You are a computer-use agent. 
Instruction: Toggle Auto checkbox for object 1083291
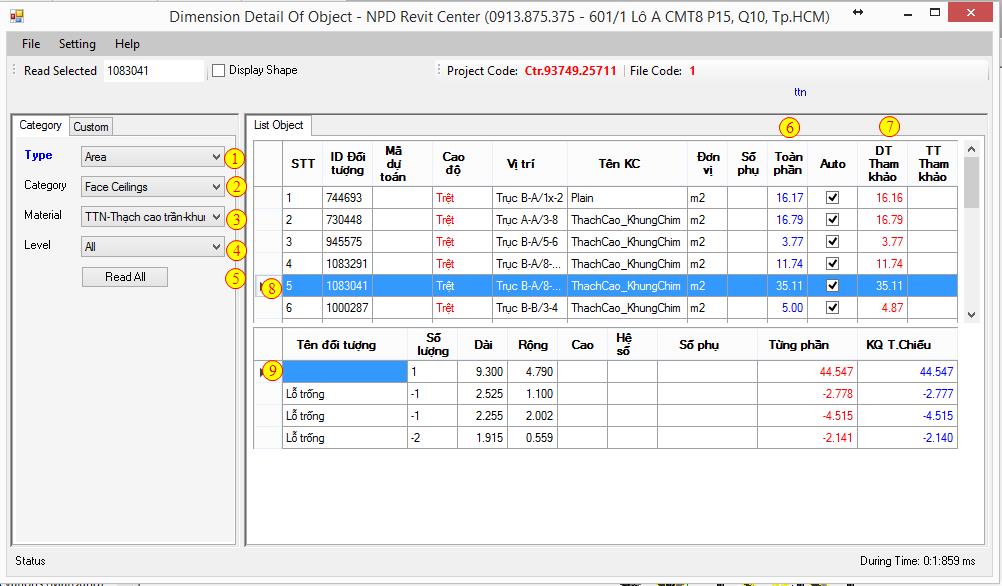(x=832, y=263)
